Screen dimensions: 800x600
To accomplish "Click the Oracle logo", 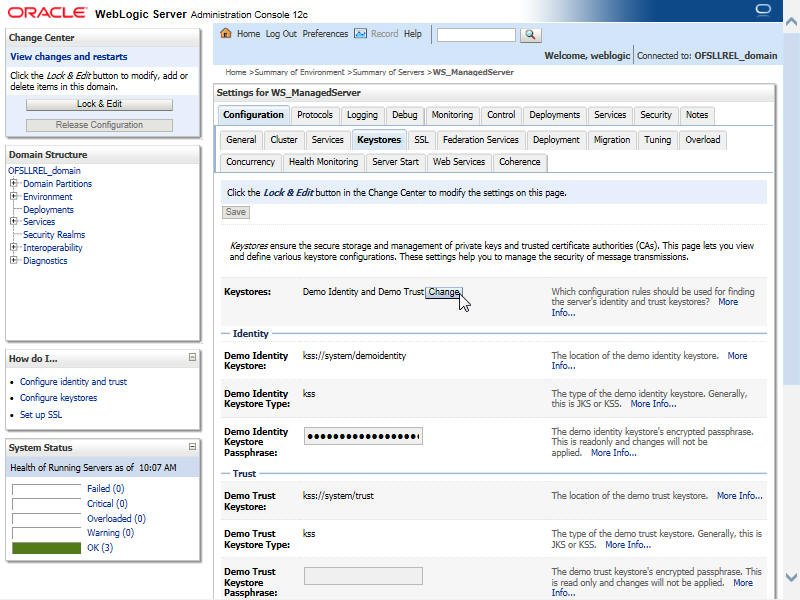I will tap(47, 12).
